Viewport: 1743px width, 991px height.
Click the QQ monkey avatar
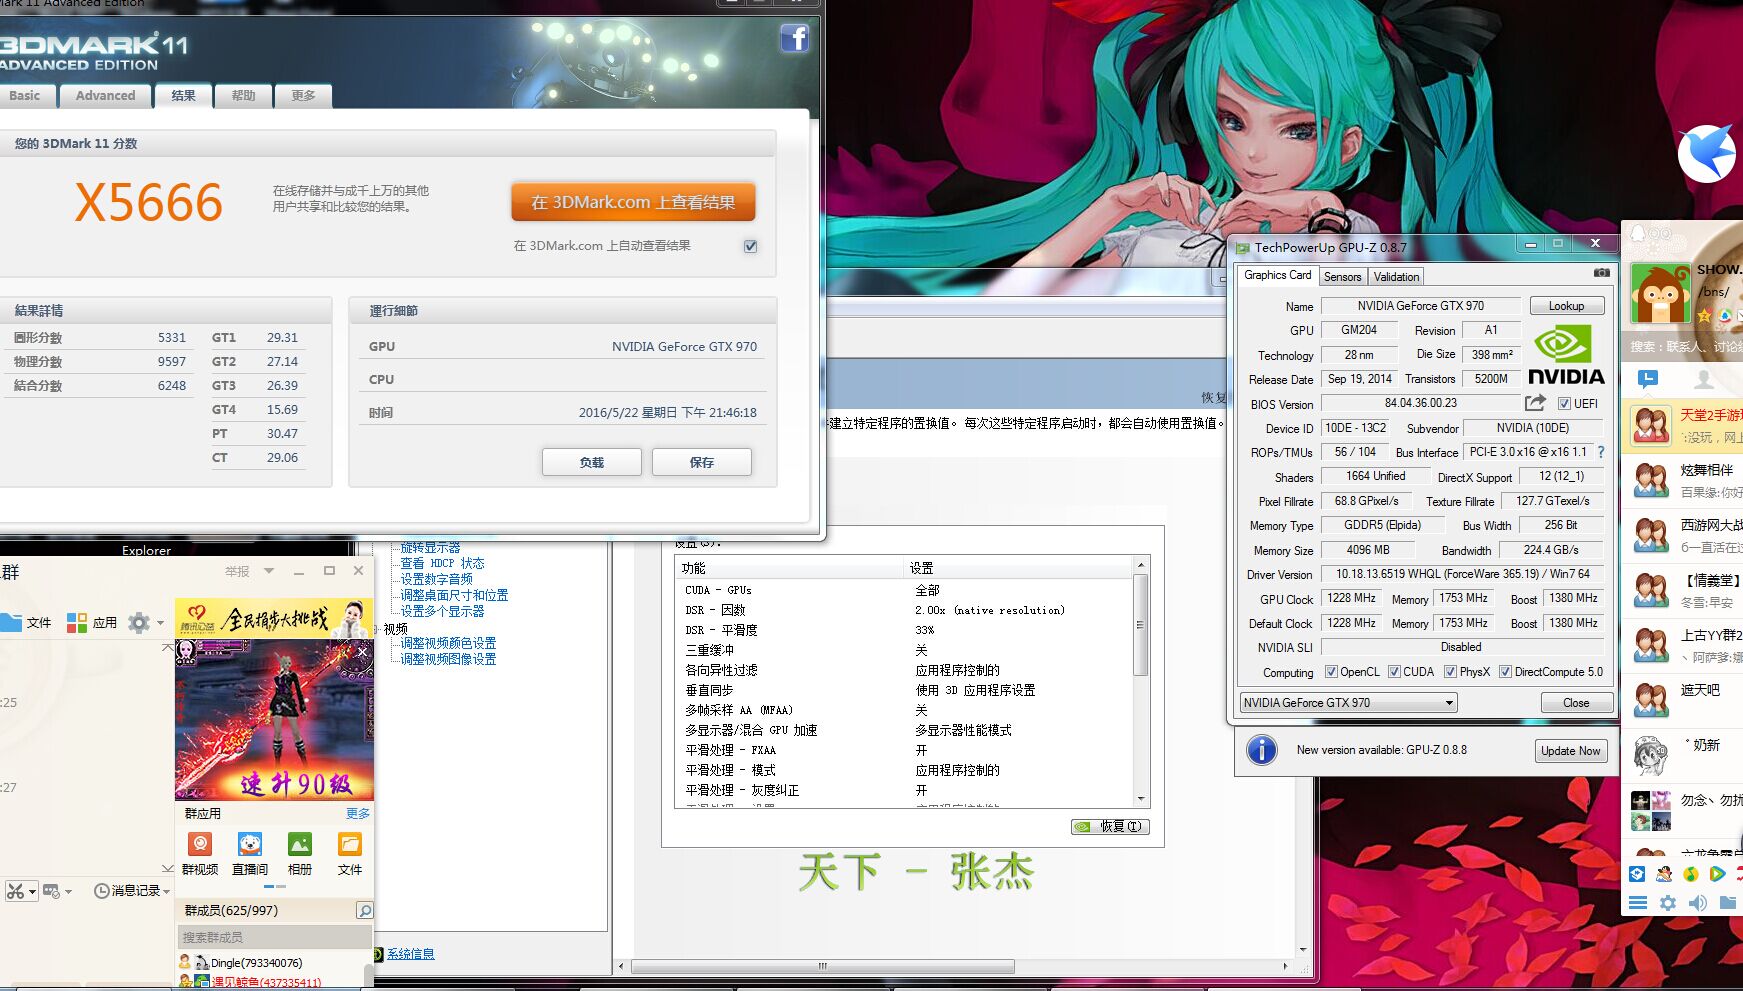coord(1660,294)
